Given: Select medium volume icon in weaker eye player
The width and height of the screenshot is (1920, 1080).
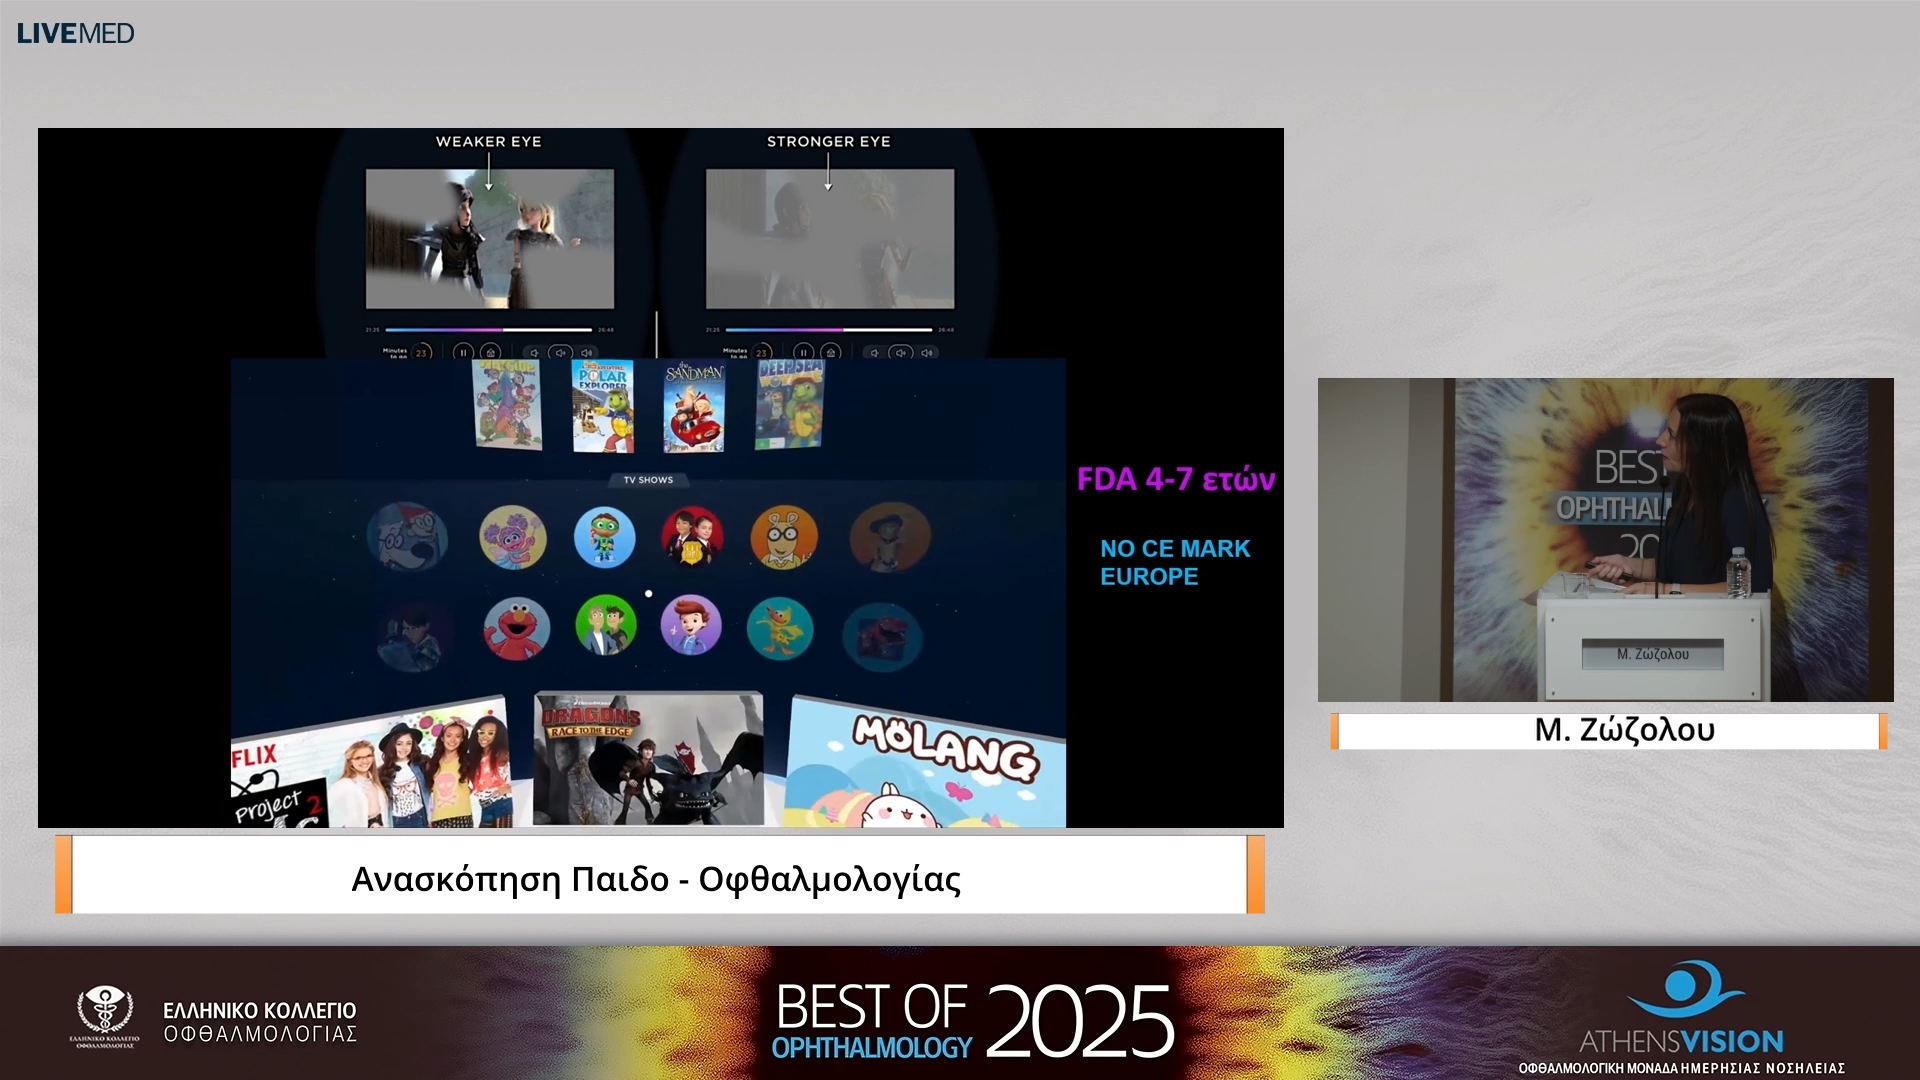Looking at the screenshot, I should tap(561, 352).
